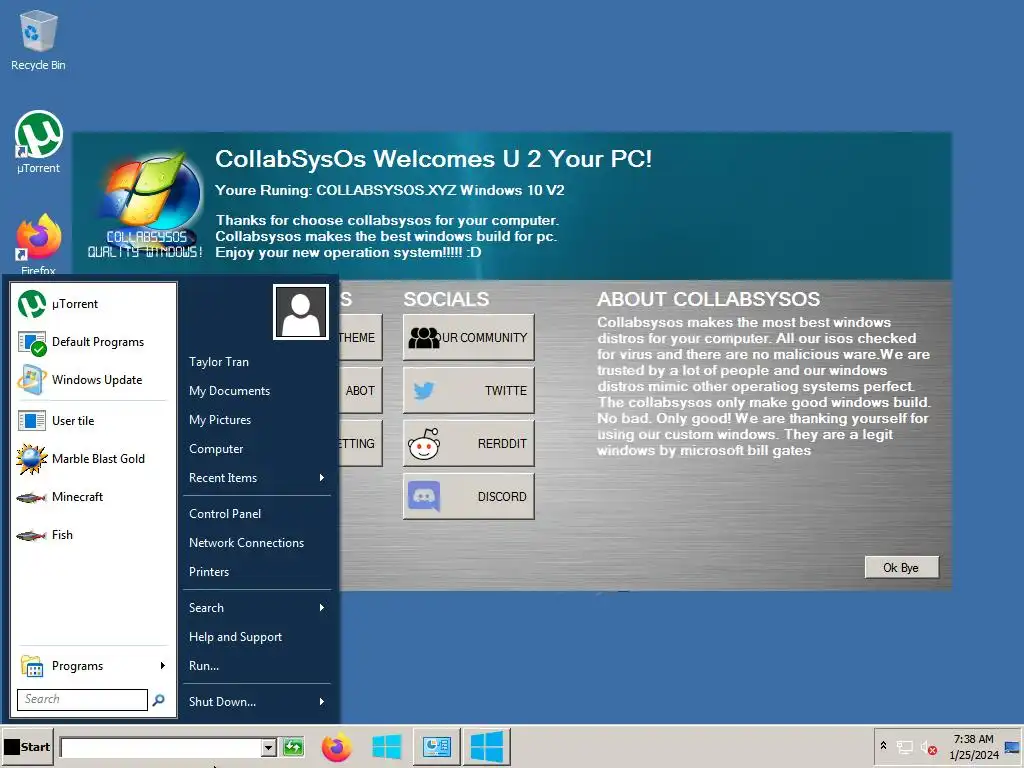The image size is (1024, 768).
Task: Open the Programs submenu
Action: [94, 666]
